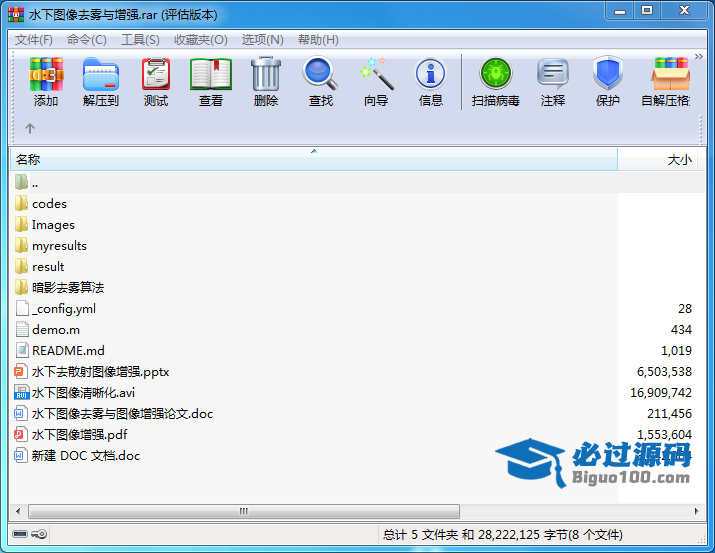The height and width of the screenshot is (553, 715).
Task: Start the 向导 (Wizard) wand tool
Action: click(x=376, y=82)
